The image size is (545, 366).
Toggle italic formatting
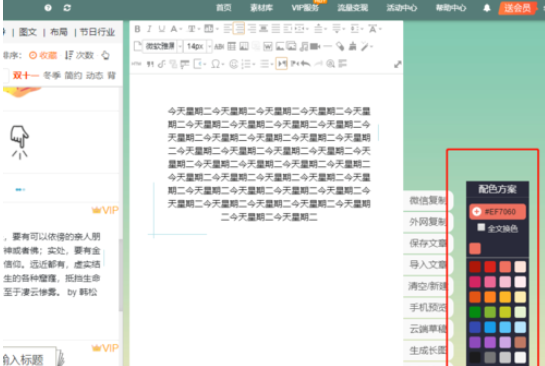pyautogui.click(x=149, y=29)
